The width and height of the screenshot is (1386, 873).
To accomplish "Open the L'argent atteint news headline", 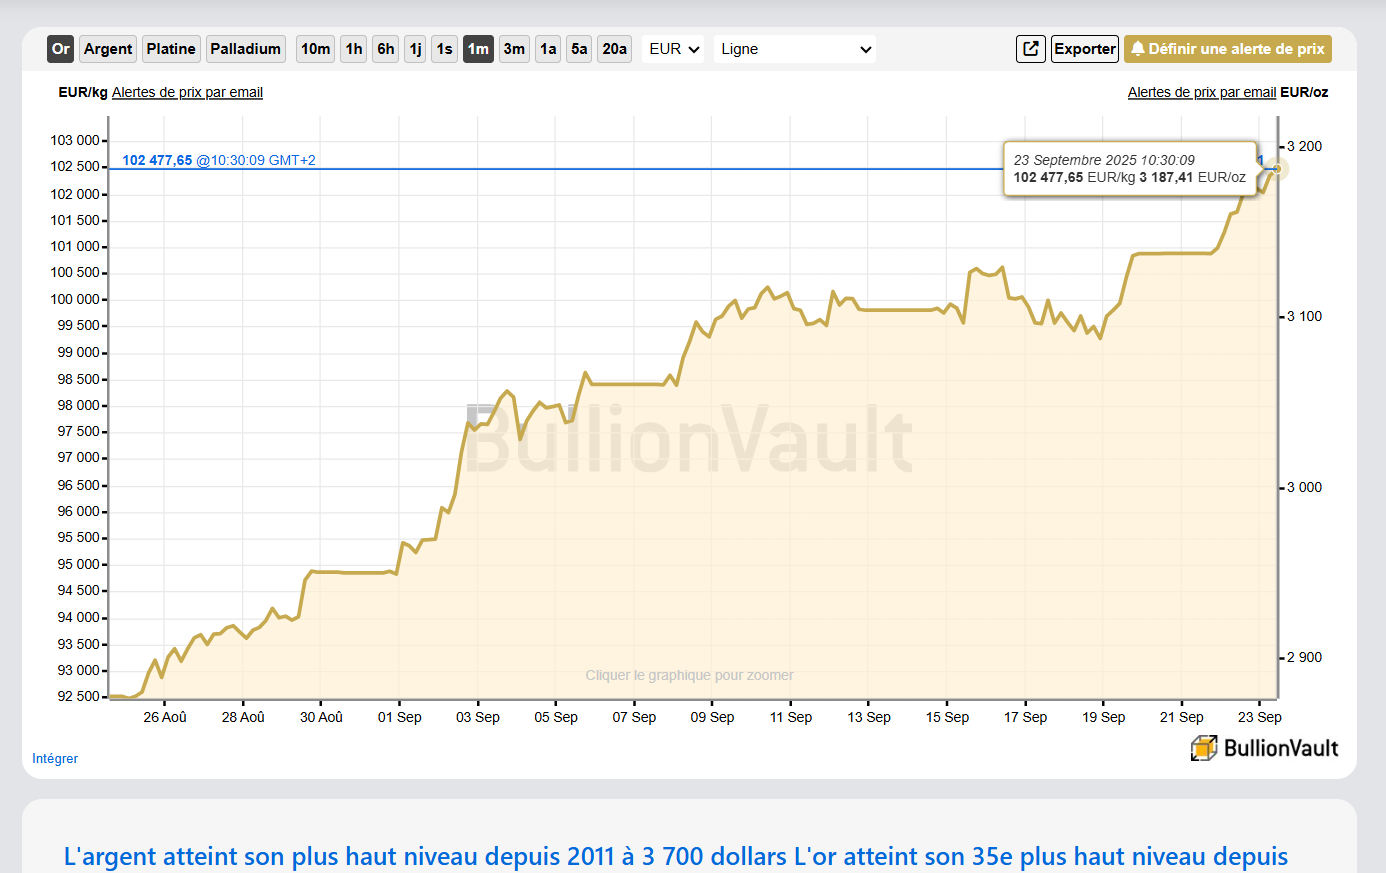I will 676,856.
